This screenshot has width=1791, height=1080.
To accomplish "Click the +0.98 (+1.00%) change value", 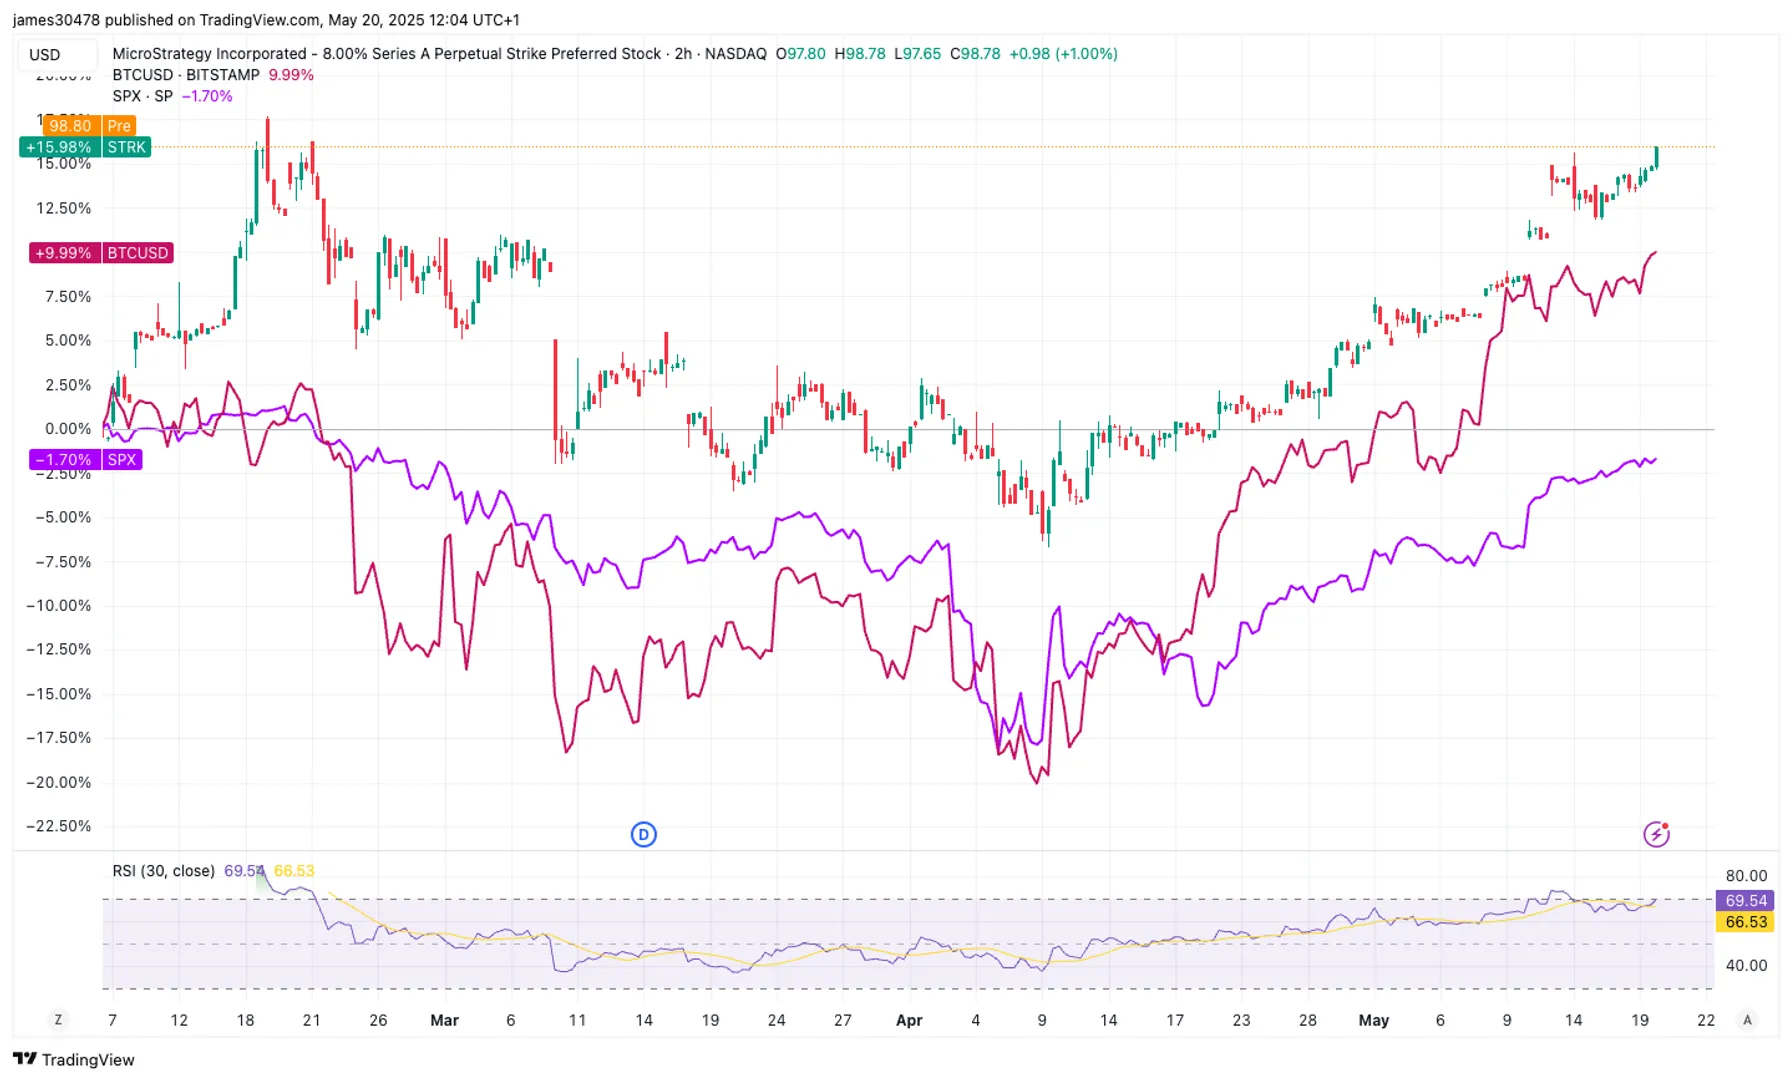I will 1063,54.
